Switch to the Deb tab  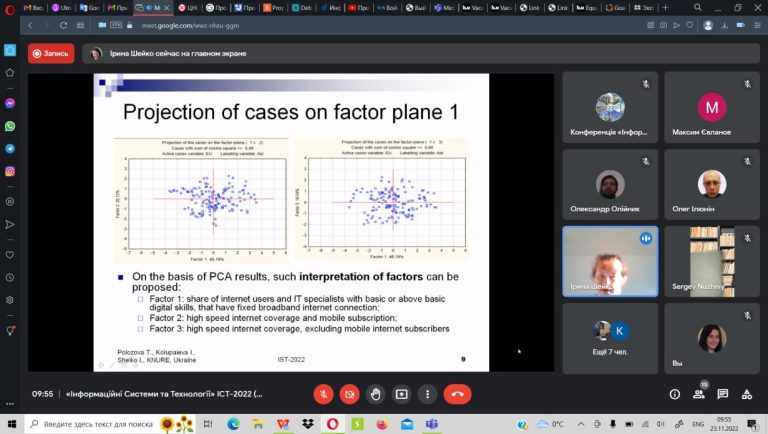302,8
